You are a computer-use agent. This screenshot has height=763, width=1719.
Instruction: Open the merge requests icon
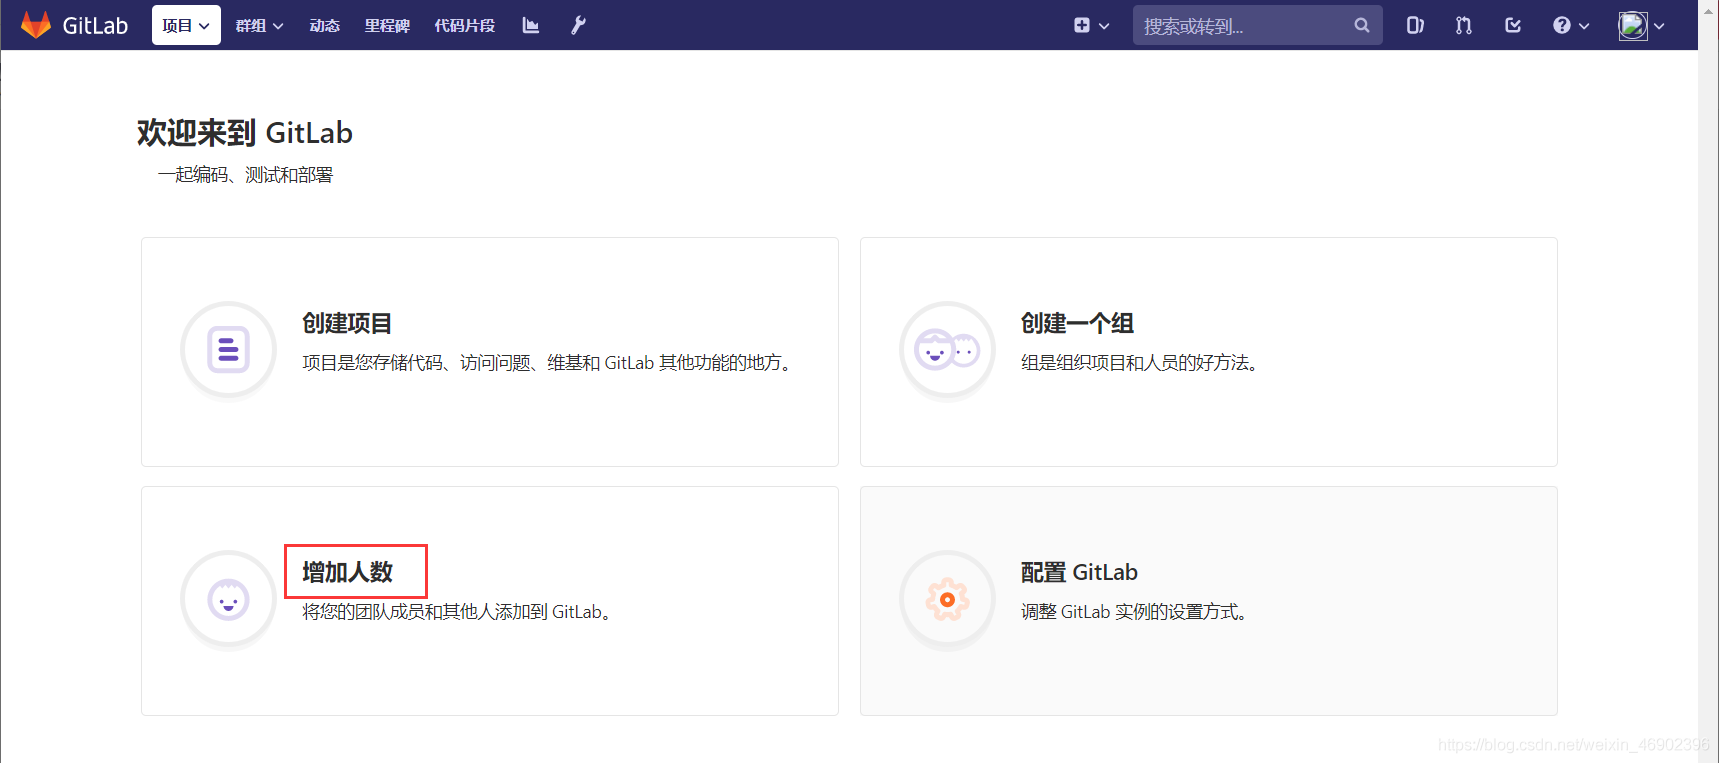tap(1464, 25)
